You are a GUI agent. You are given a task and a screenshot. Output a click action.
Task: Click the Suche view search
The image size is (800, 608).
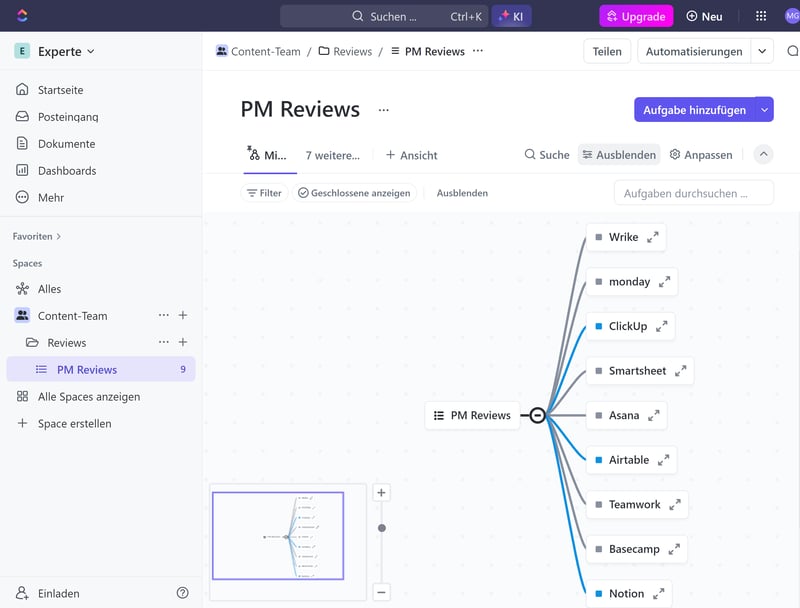547,155
